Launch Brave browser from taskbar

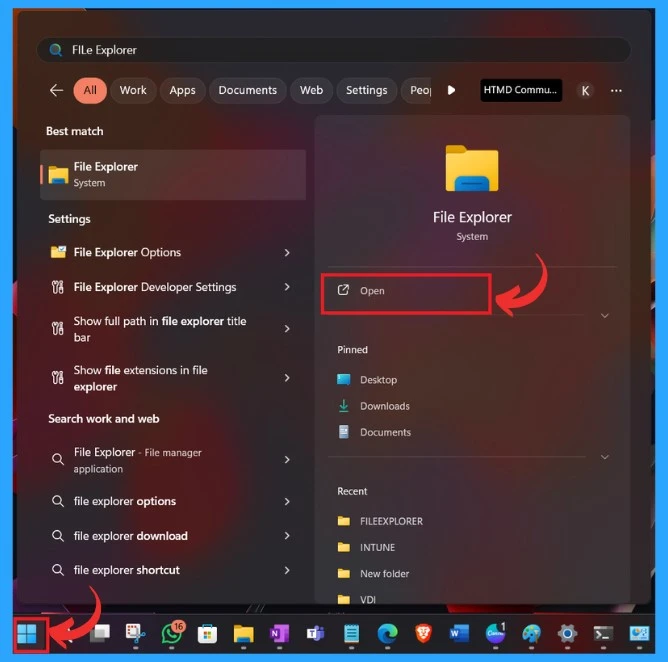tap(423, 634)
